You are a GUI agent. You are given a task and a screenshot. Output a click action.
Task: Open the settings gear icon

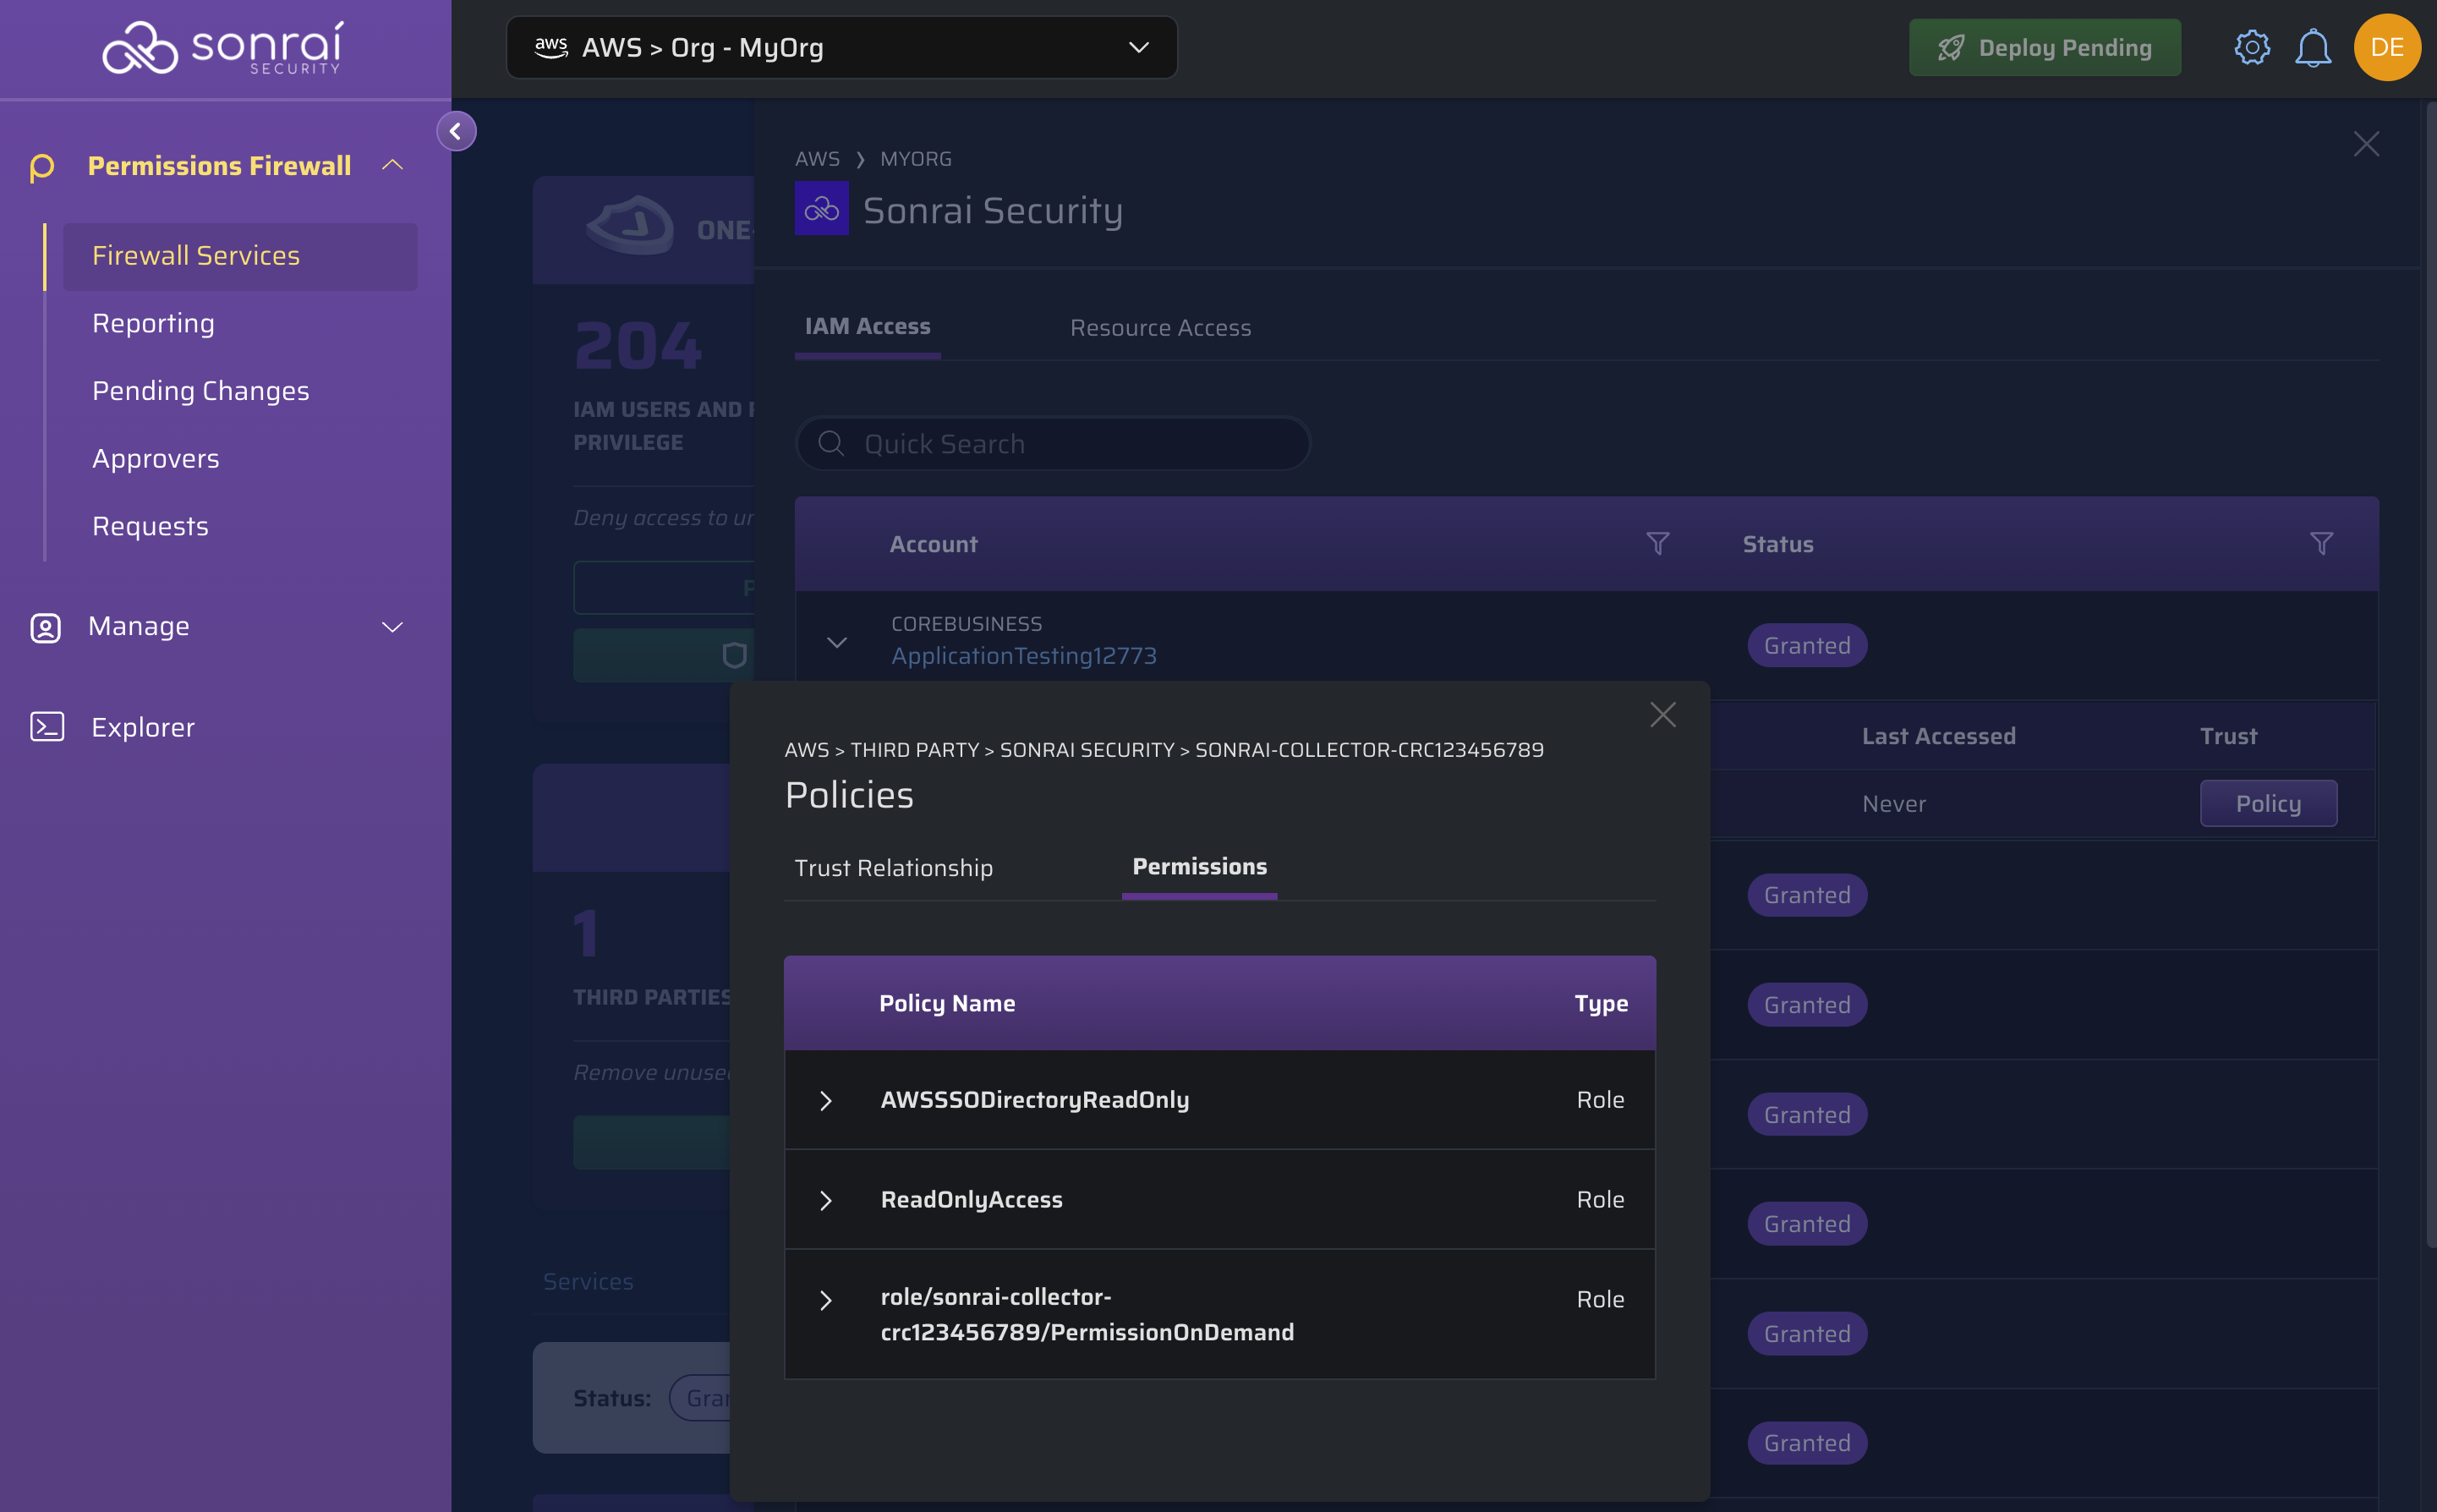click(2252, 47)
